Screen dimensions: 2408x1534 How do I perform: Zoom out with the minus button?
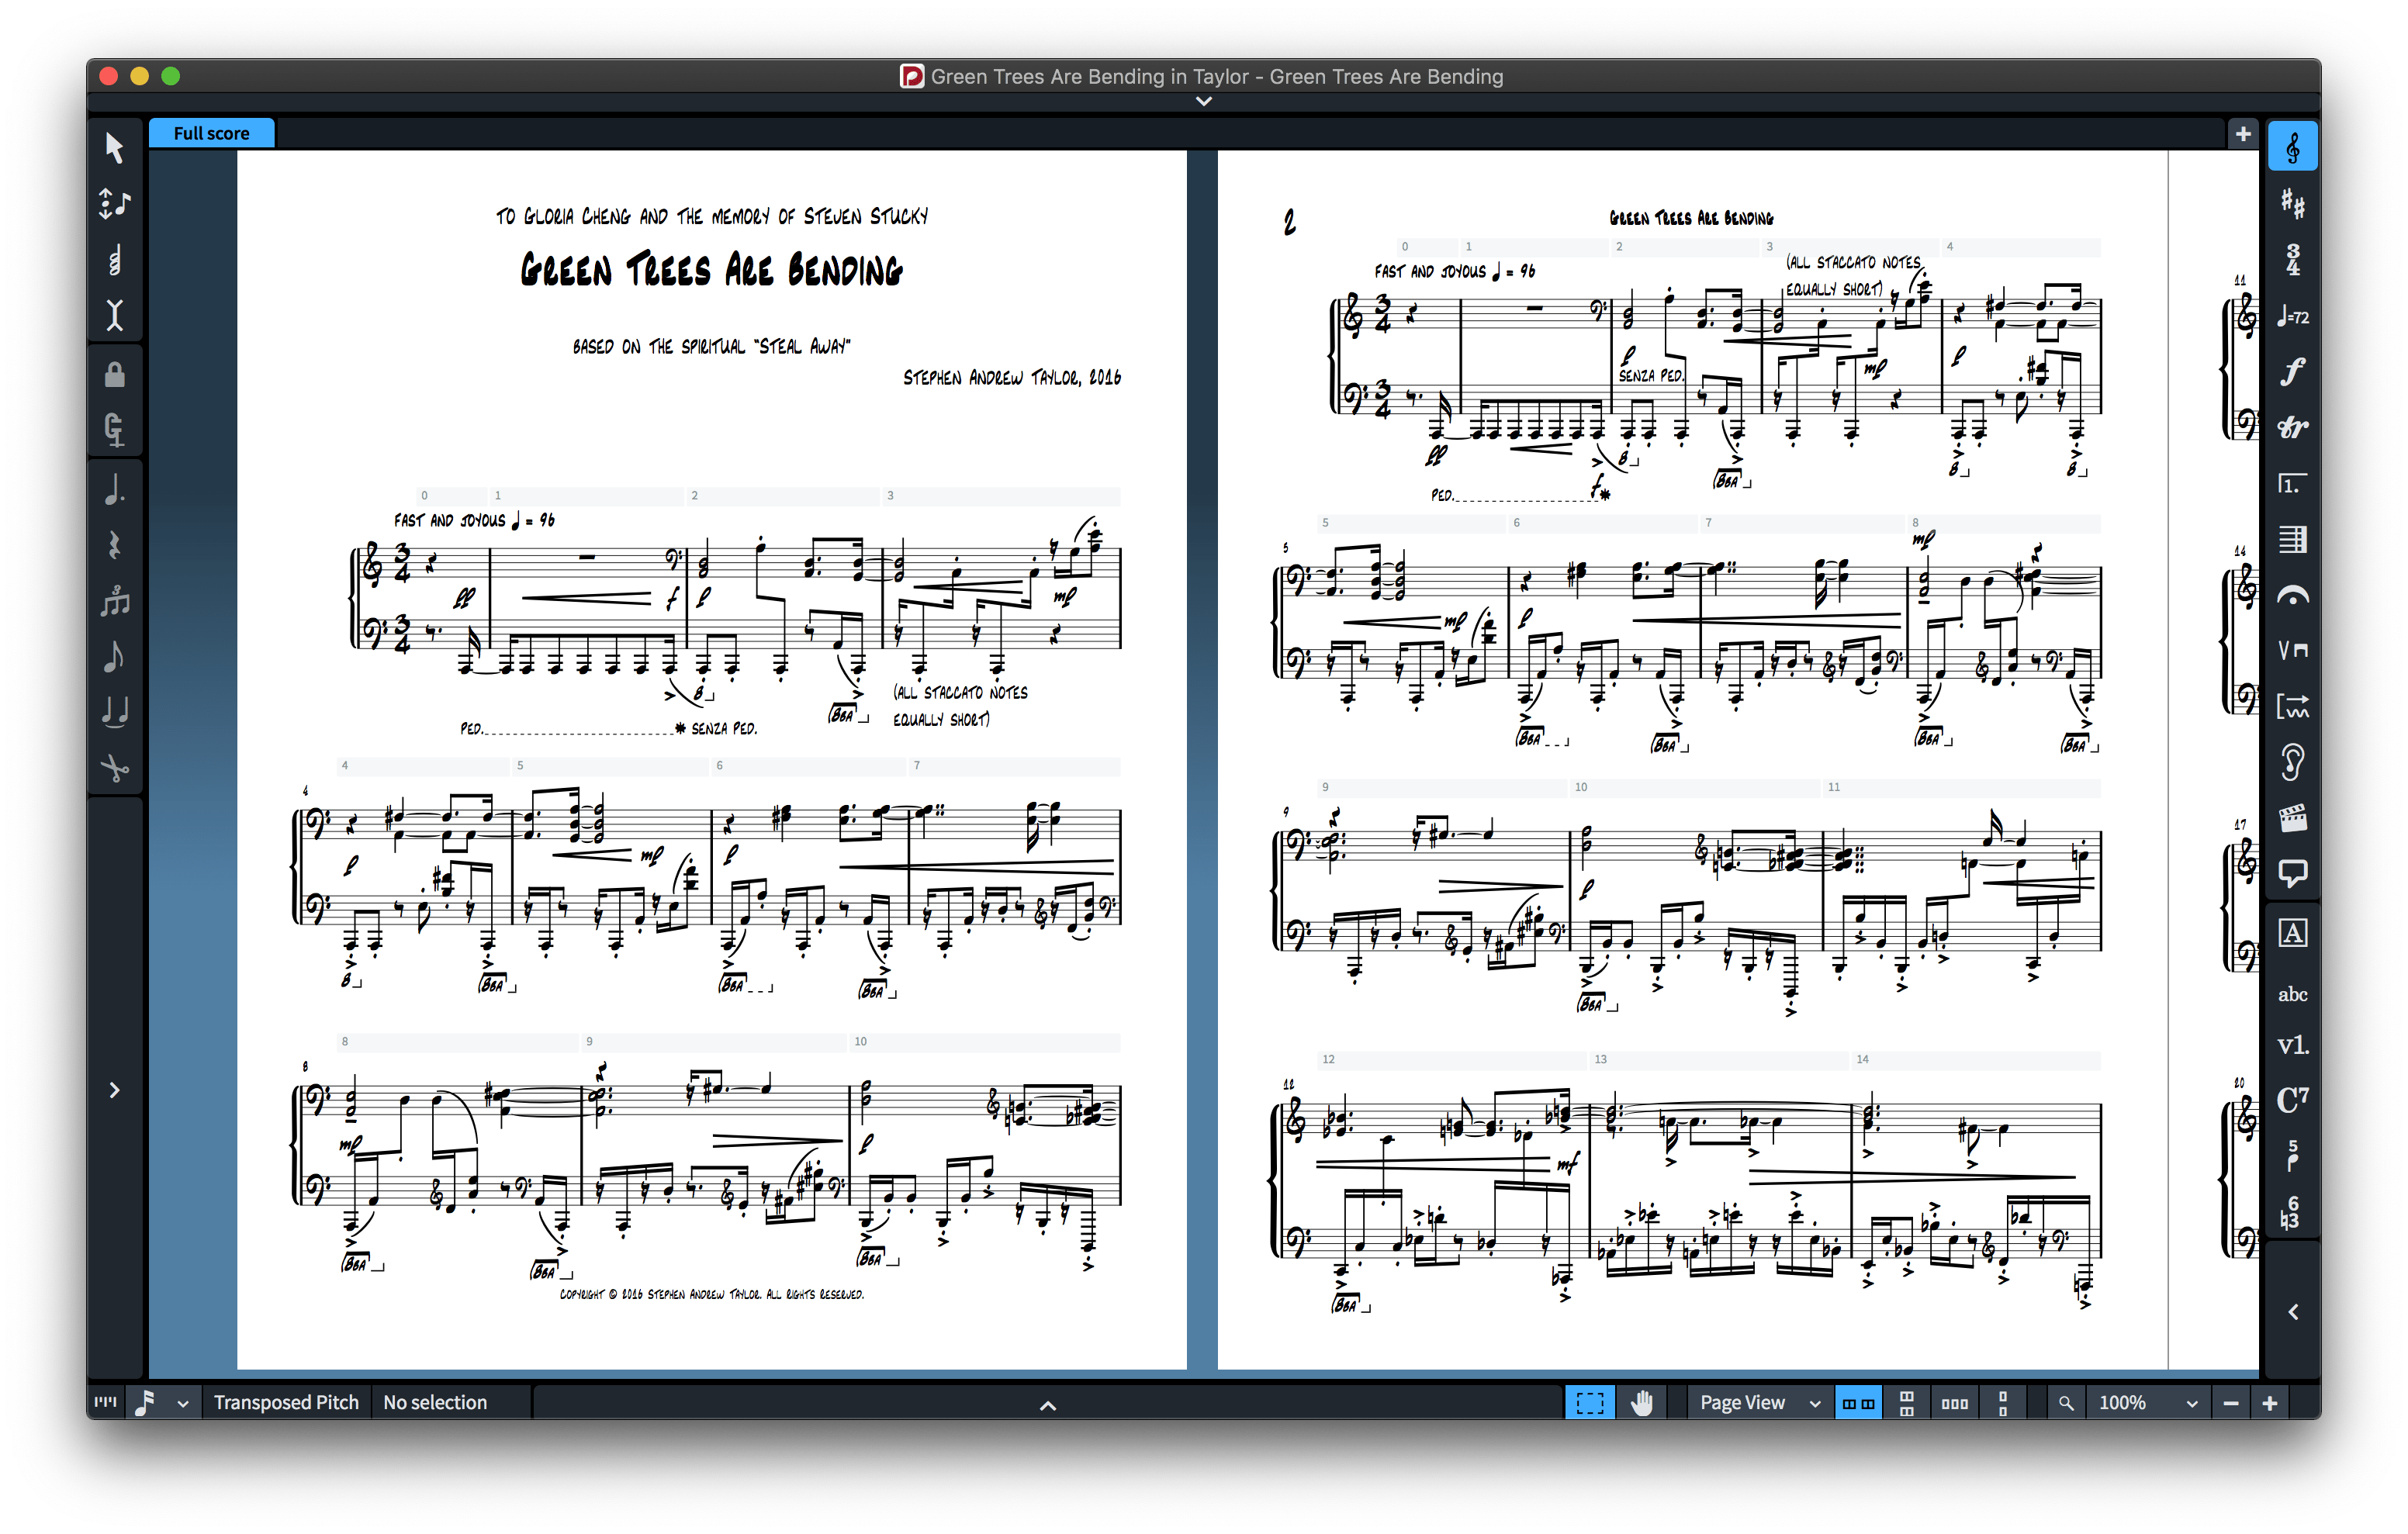click(2230, 1402)
